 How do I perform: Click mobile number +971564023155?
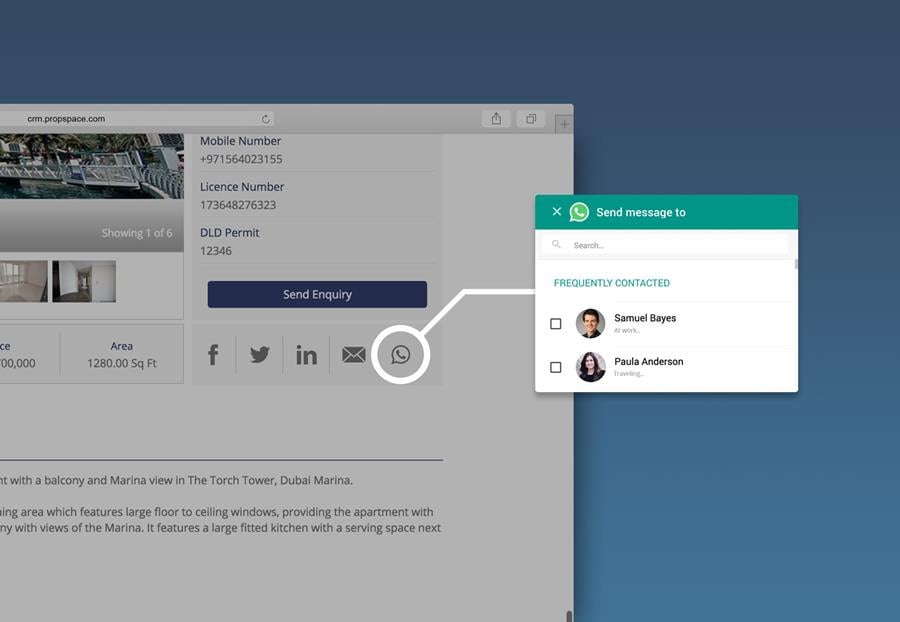pos(241,159)
